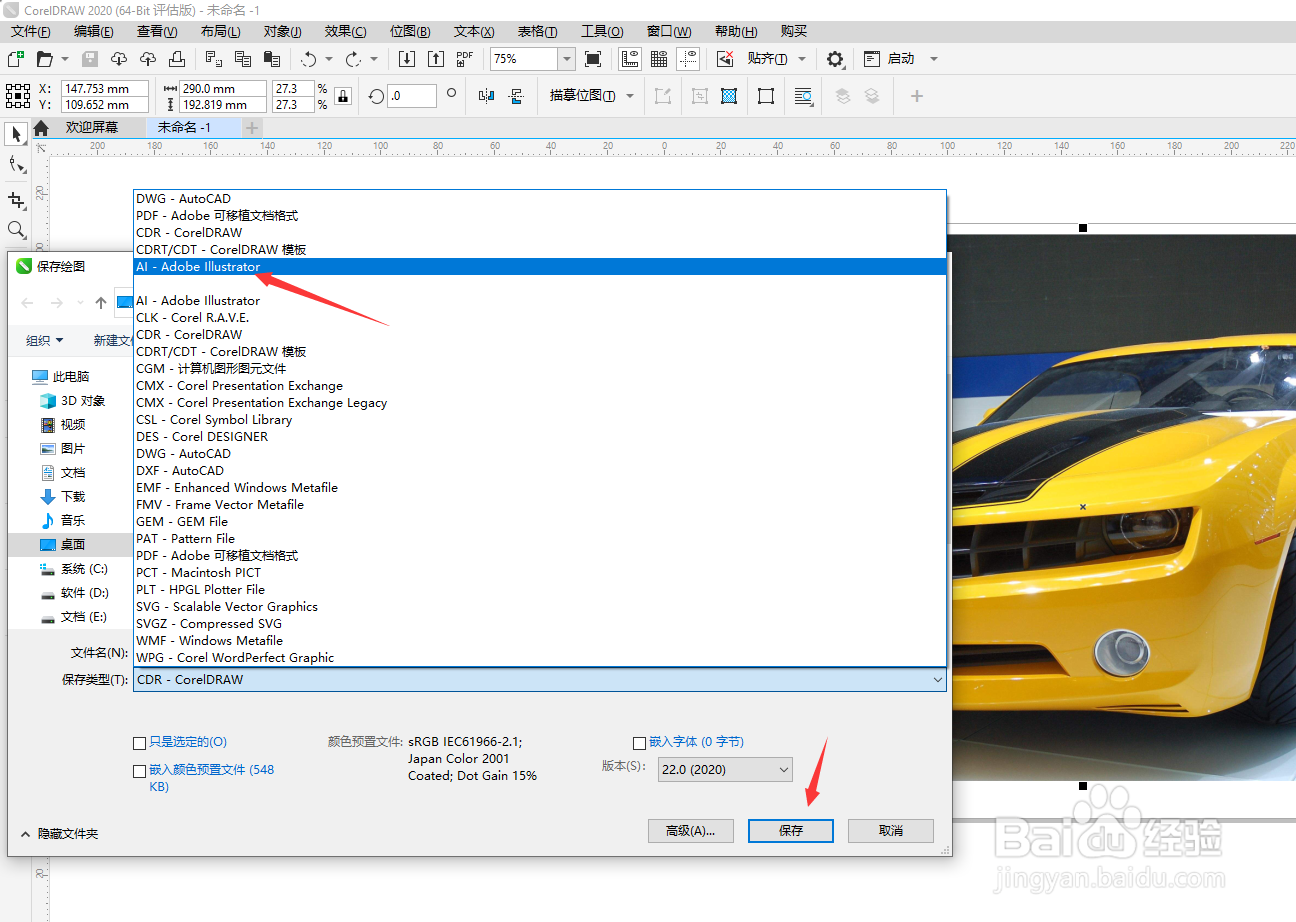The height and width of the screenshot is (922, 1296).
Task: Select 下载 folder in tree
Action: [62, 497]
